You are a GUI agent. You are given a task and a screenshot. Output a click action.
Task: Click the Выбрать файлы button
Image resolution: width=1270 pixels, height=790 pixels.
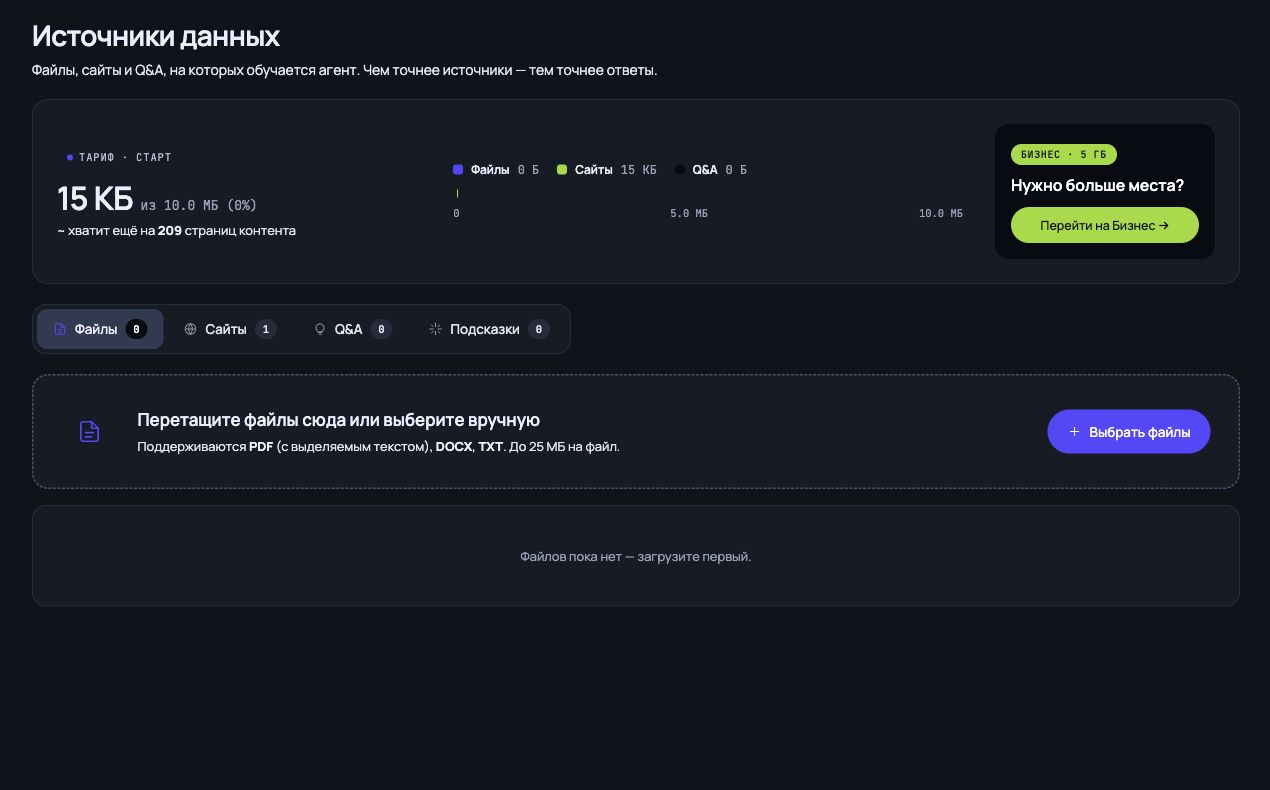coord(1129,432)
